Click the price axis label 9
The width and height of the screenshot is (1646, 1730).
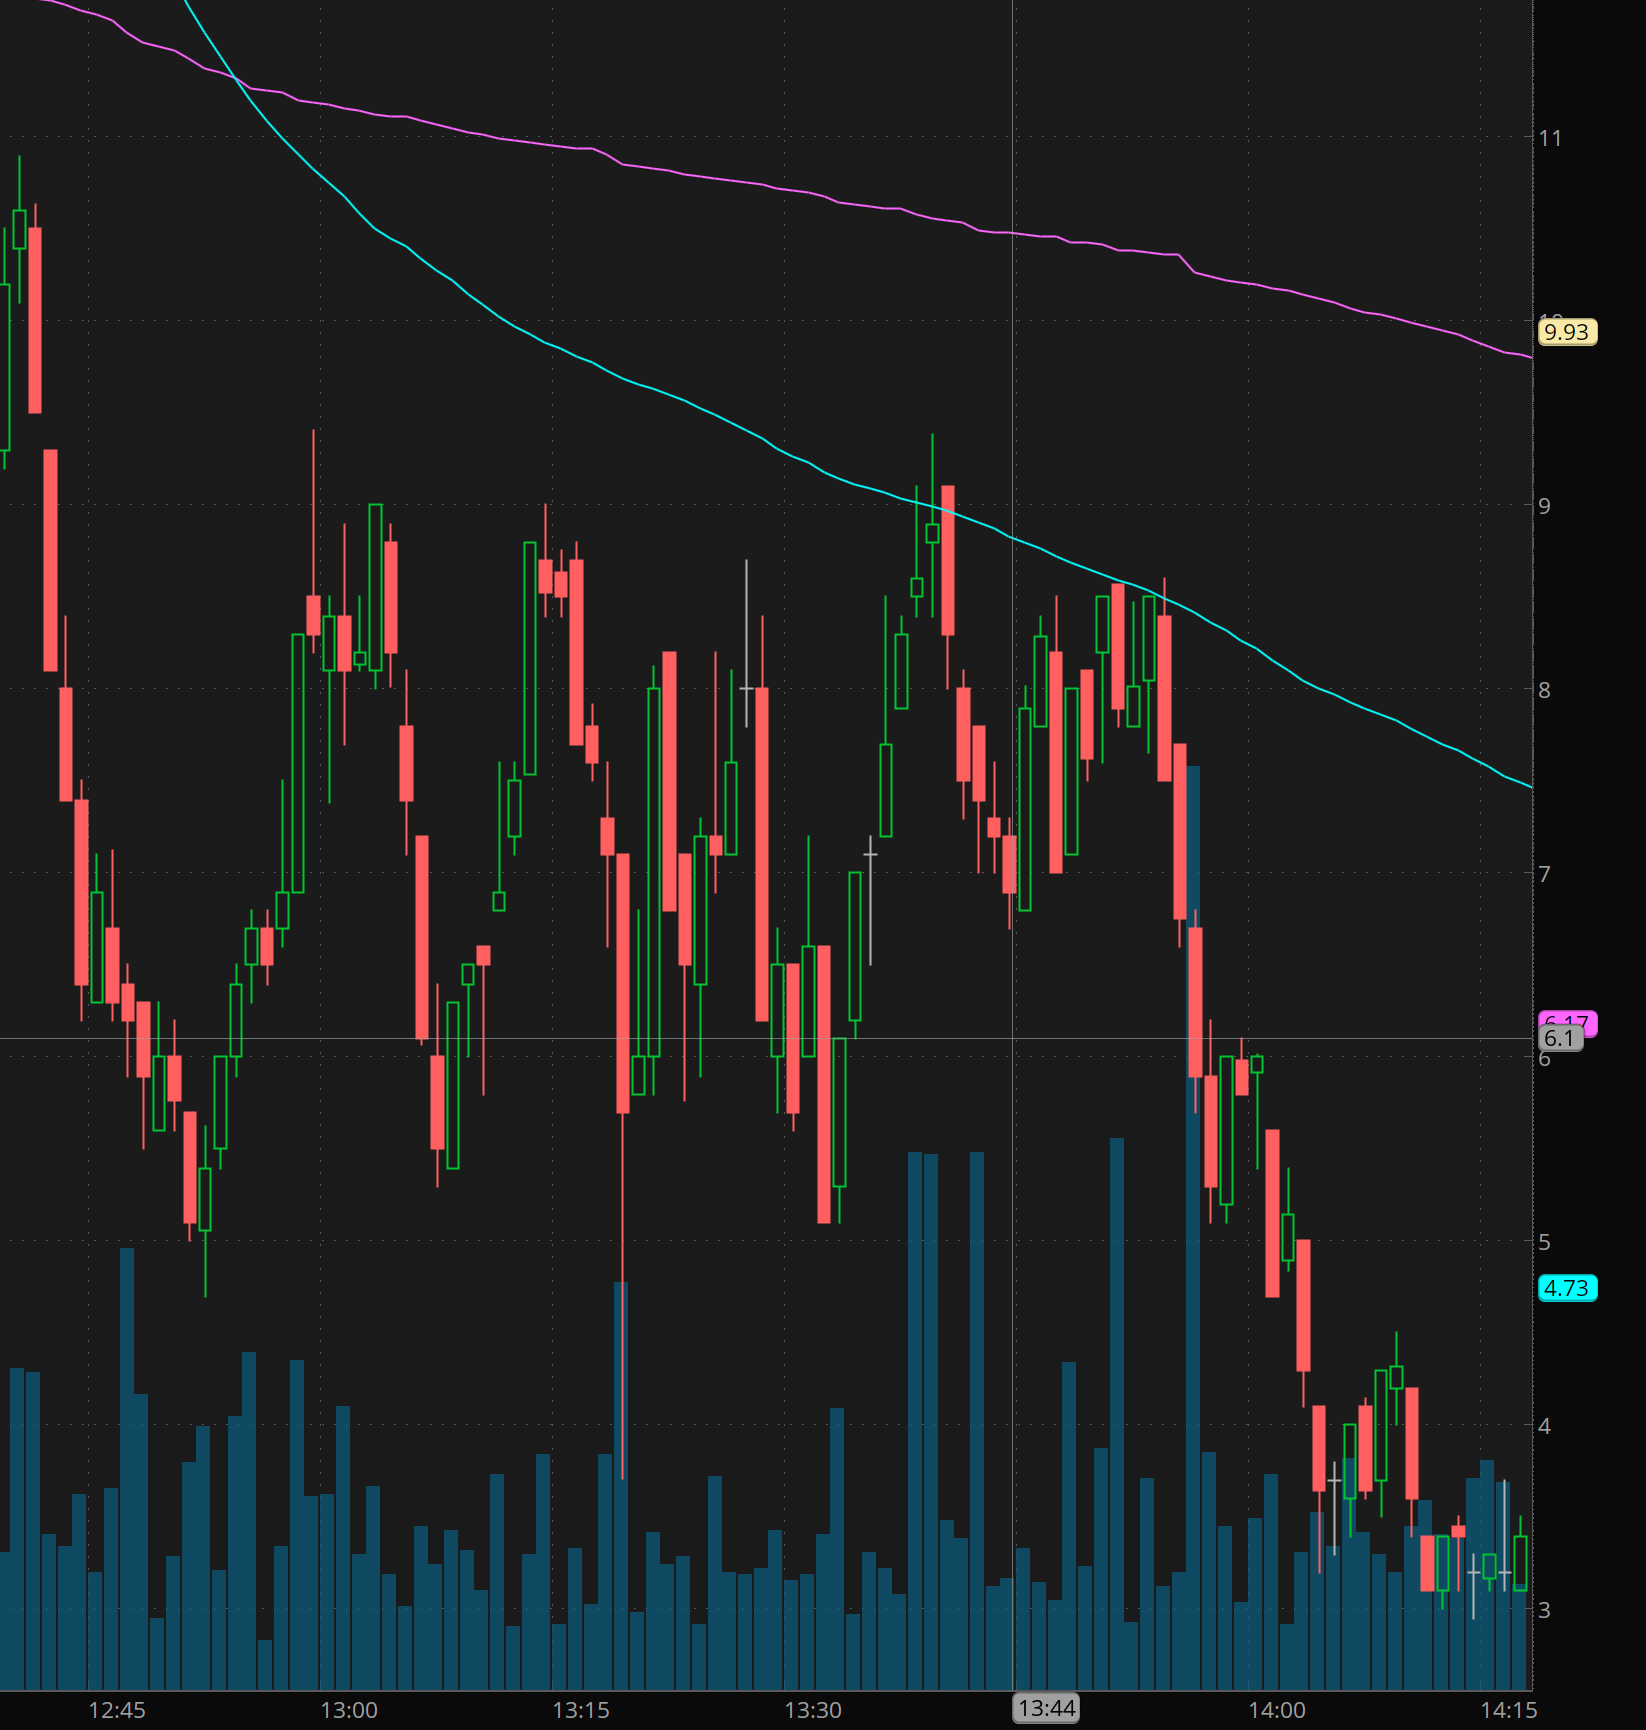(x=1545, y=506)
